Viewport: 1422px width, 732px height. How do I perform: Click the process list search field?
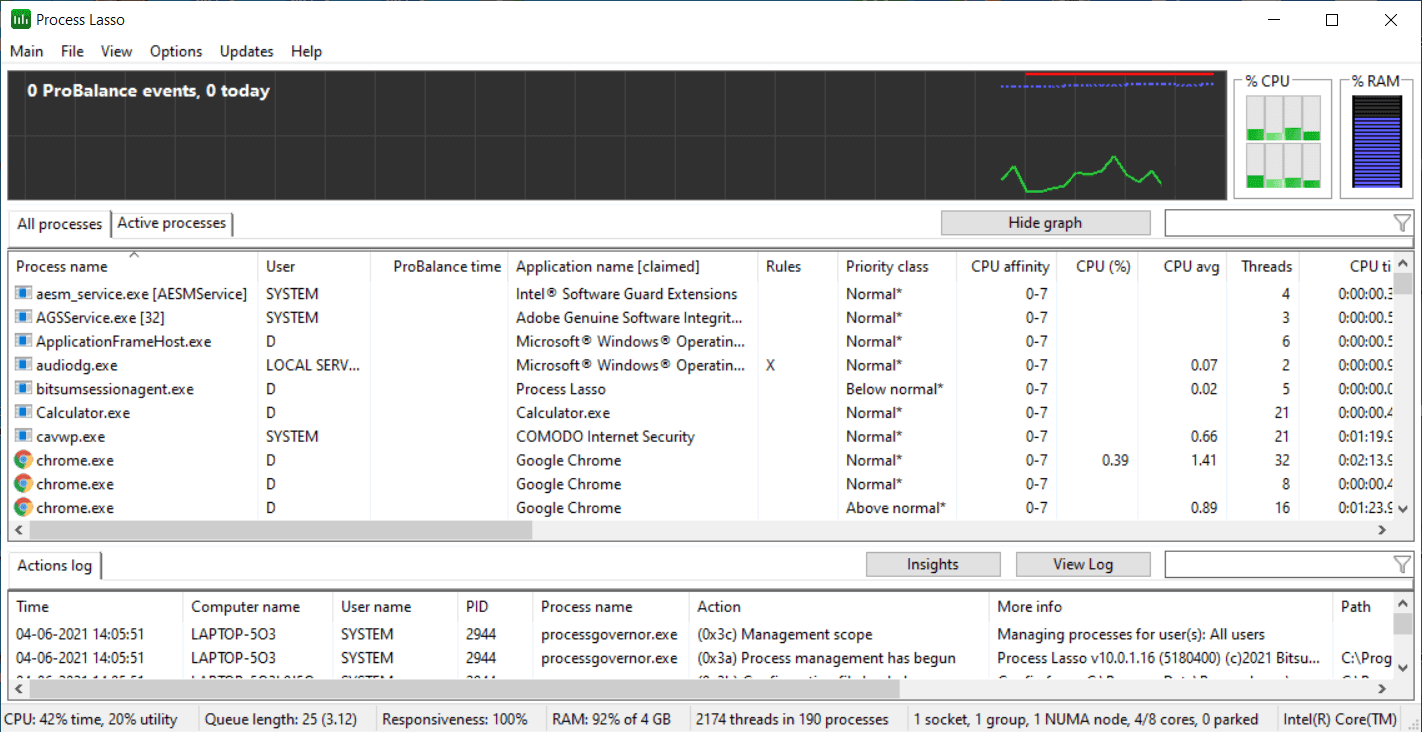1278,223
